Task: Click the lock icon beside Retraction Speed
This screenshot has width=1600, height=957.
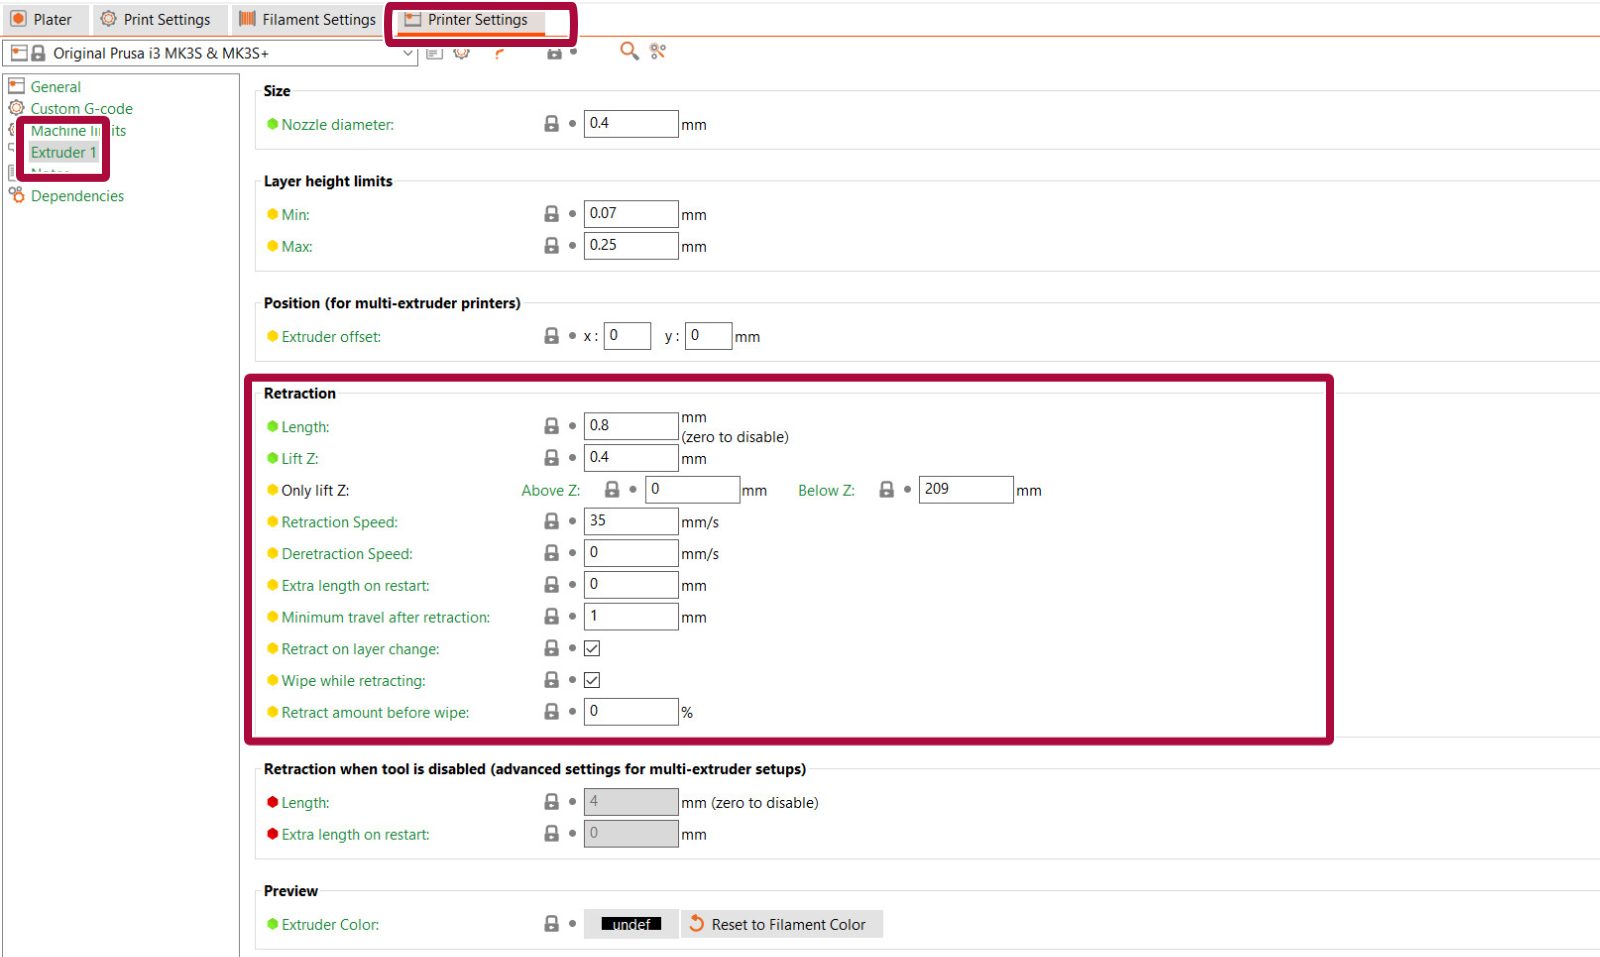Action: (x=551, y=521)
